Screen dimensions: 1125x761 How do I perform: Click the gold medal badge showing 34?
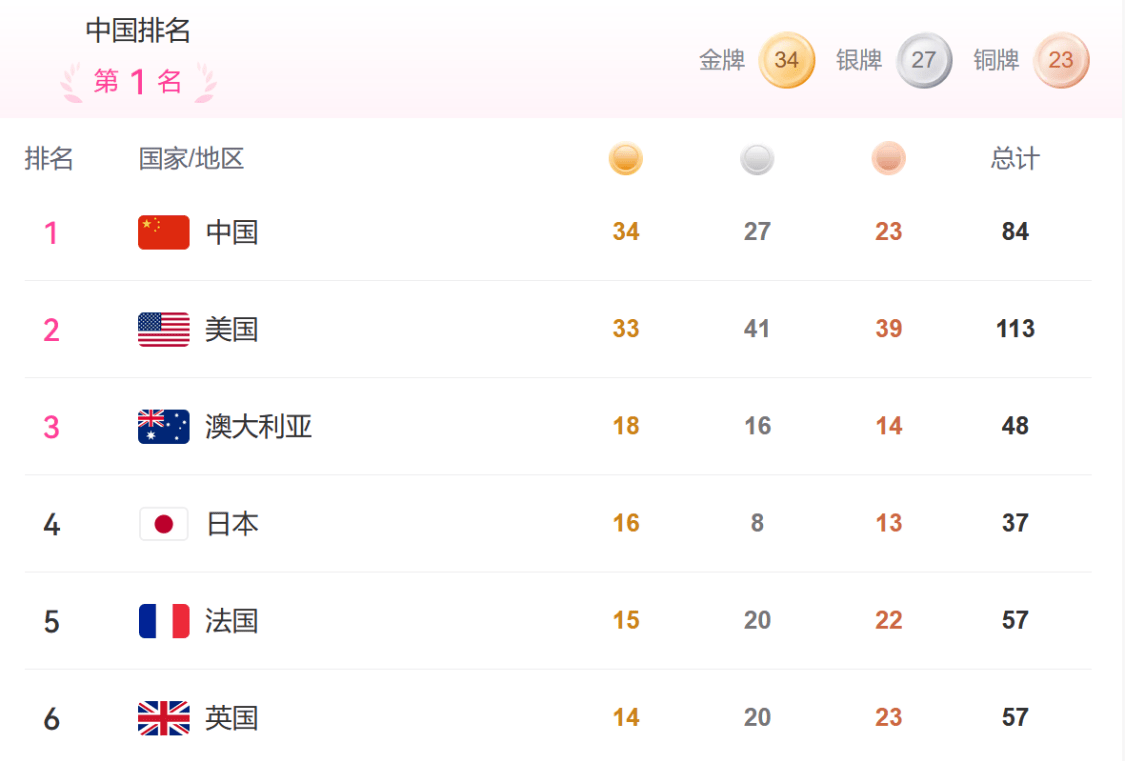(787, 60)
